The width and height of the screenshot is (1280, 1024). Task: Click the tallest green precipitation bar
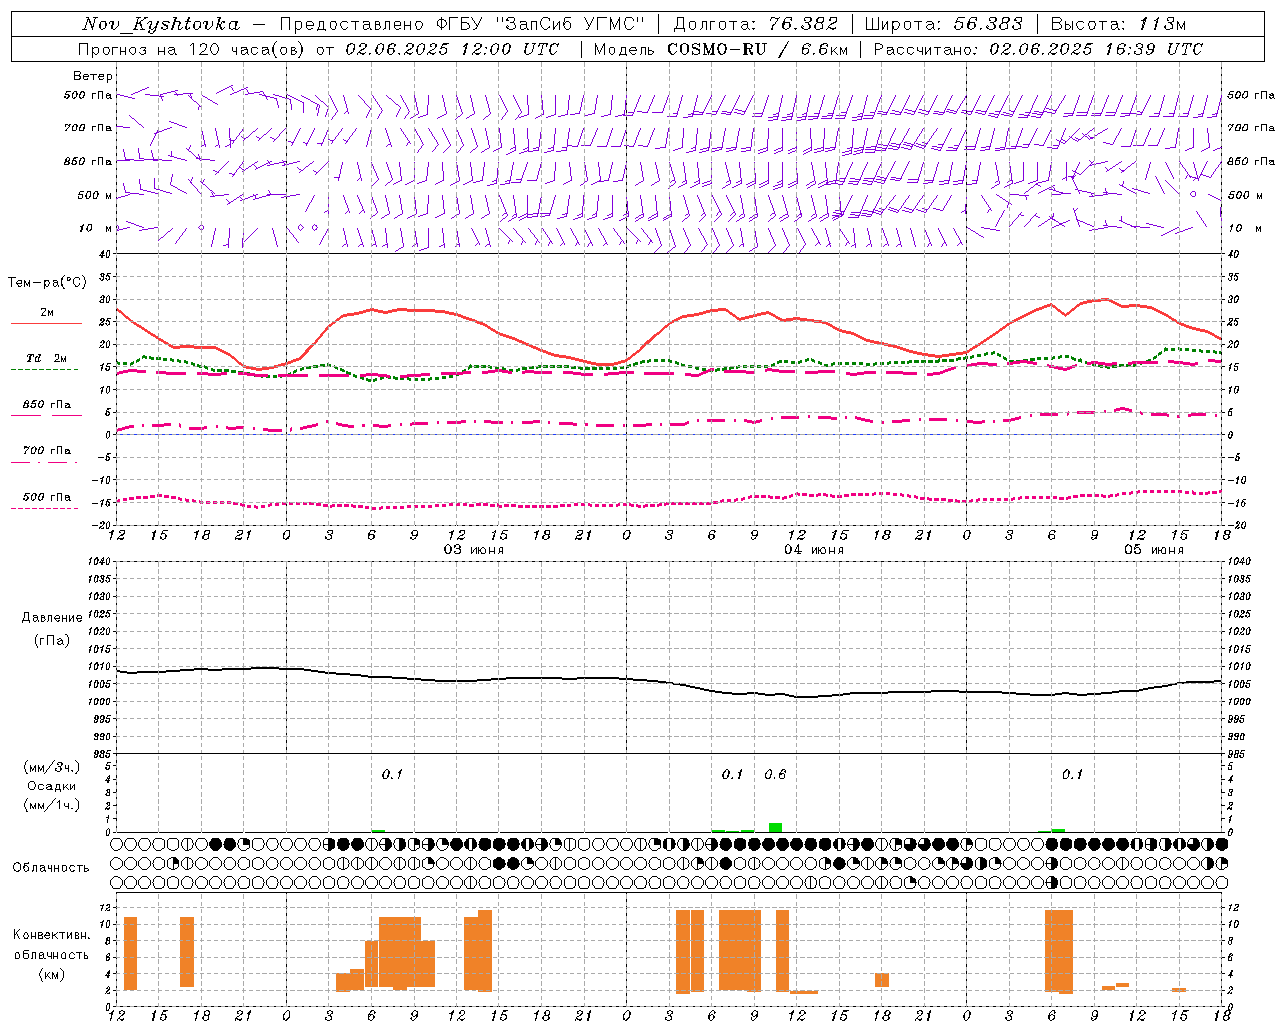pyautogui.click(x=775, y=827)
